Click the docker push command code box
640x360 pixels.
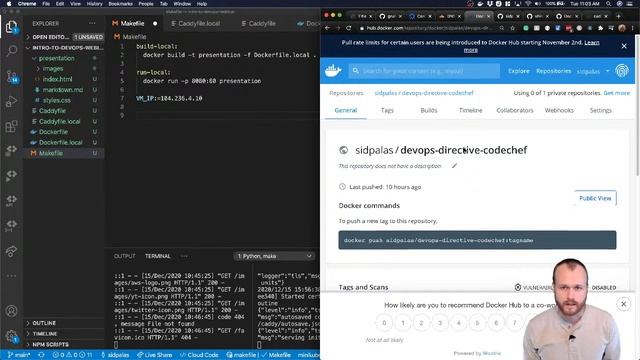pos(477,240)
